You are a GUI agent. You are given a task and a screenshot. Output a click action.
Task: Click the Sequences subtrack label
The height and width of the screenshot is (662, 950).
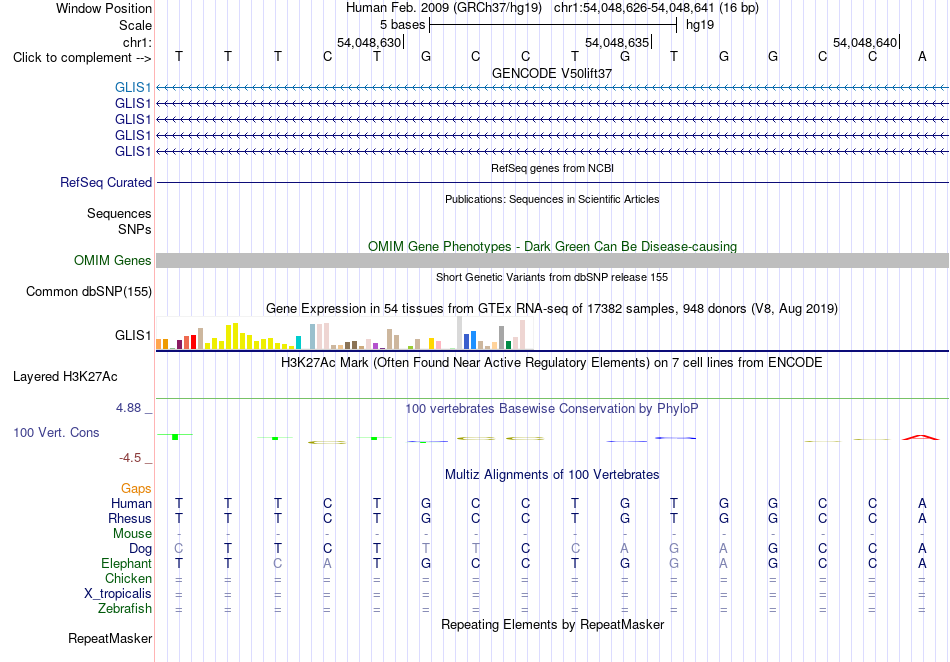tap(119, 213)
